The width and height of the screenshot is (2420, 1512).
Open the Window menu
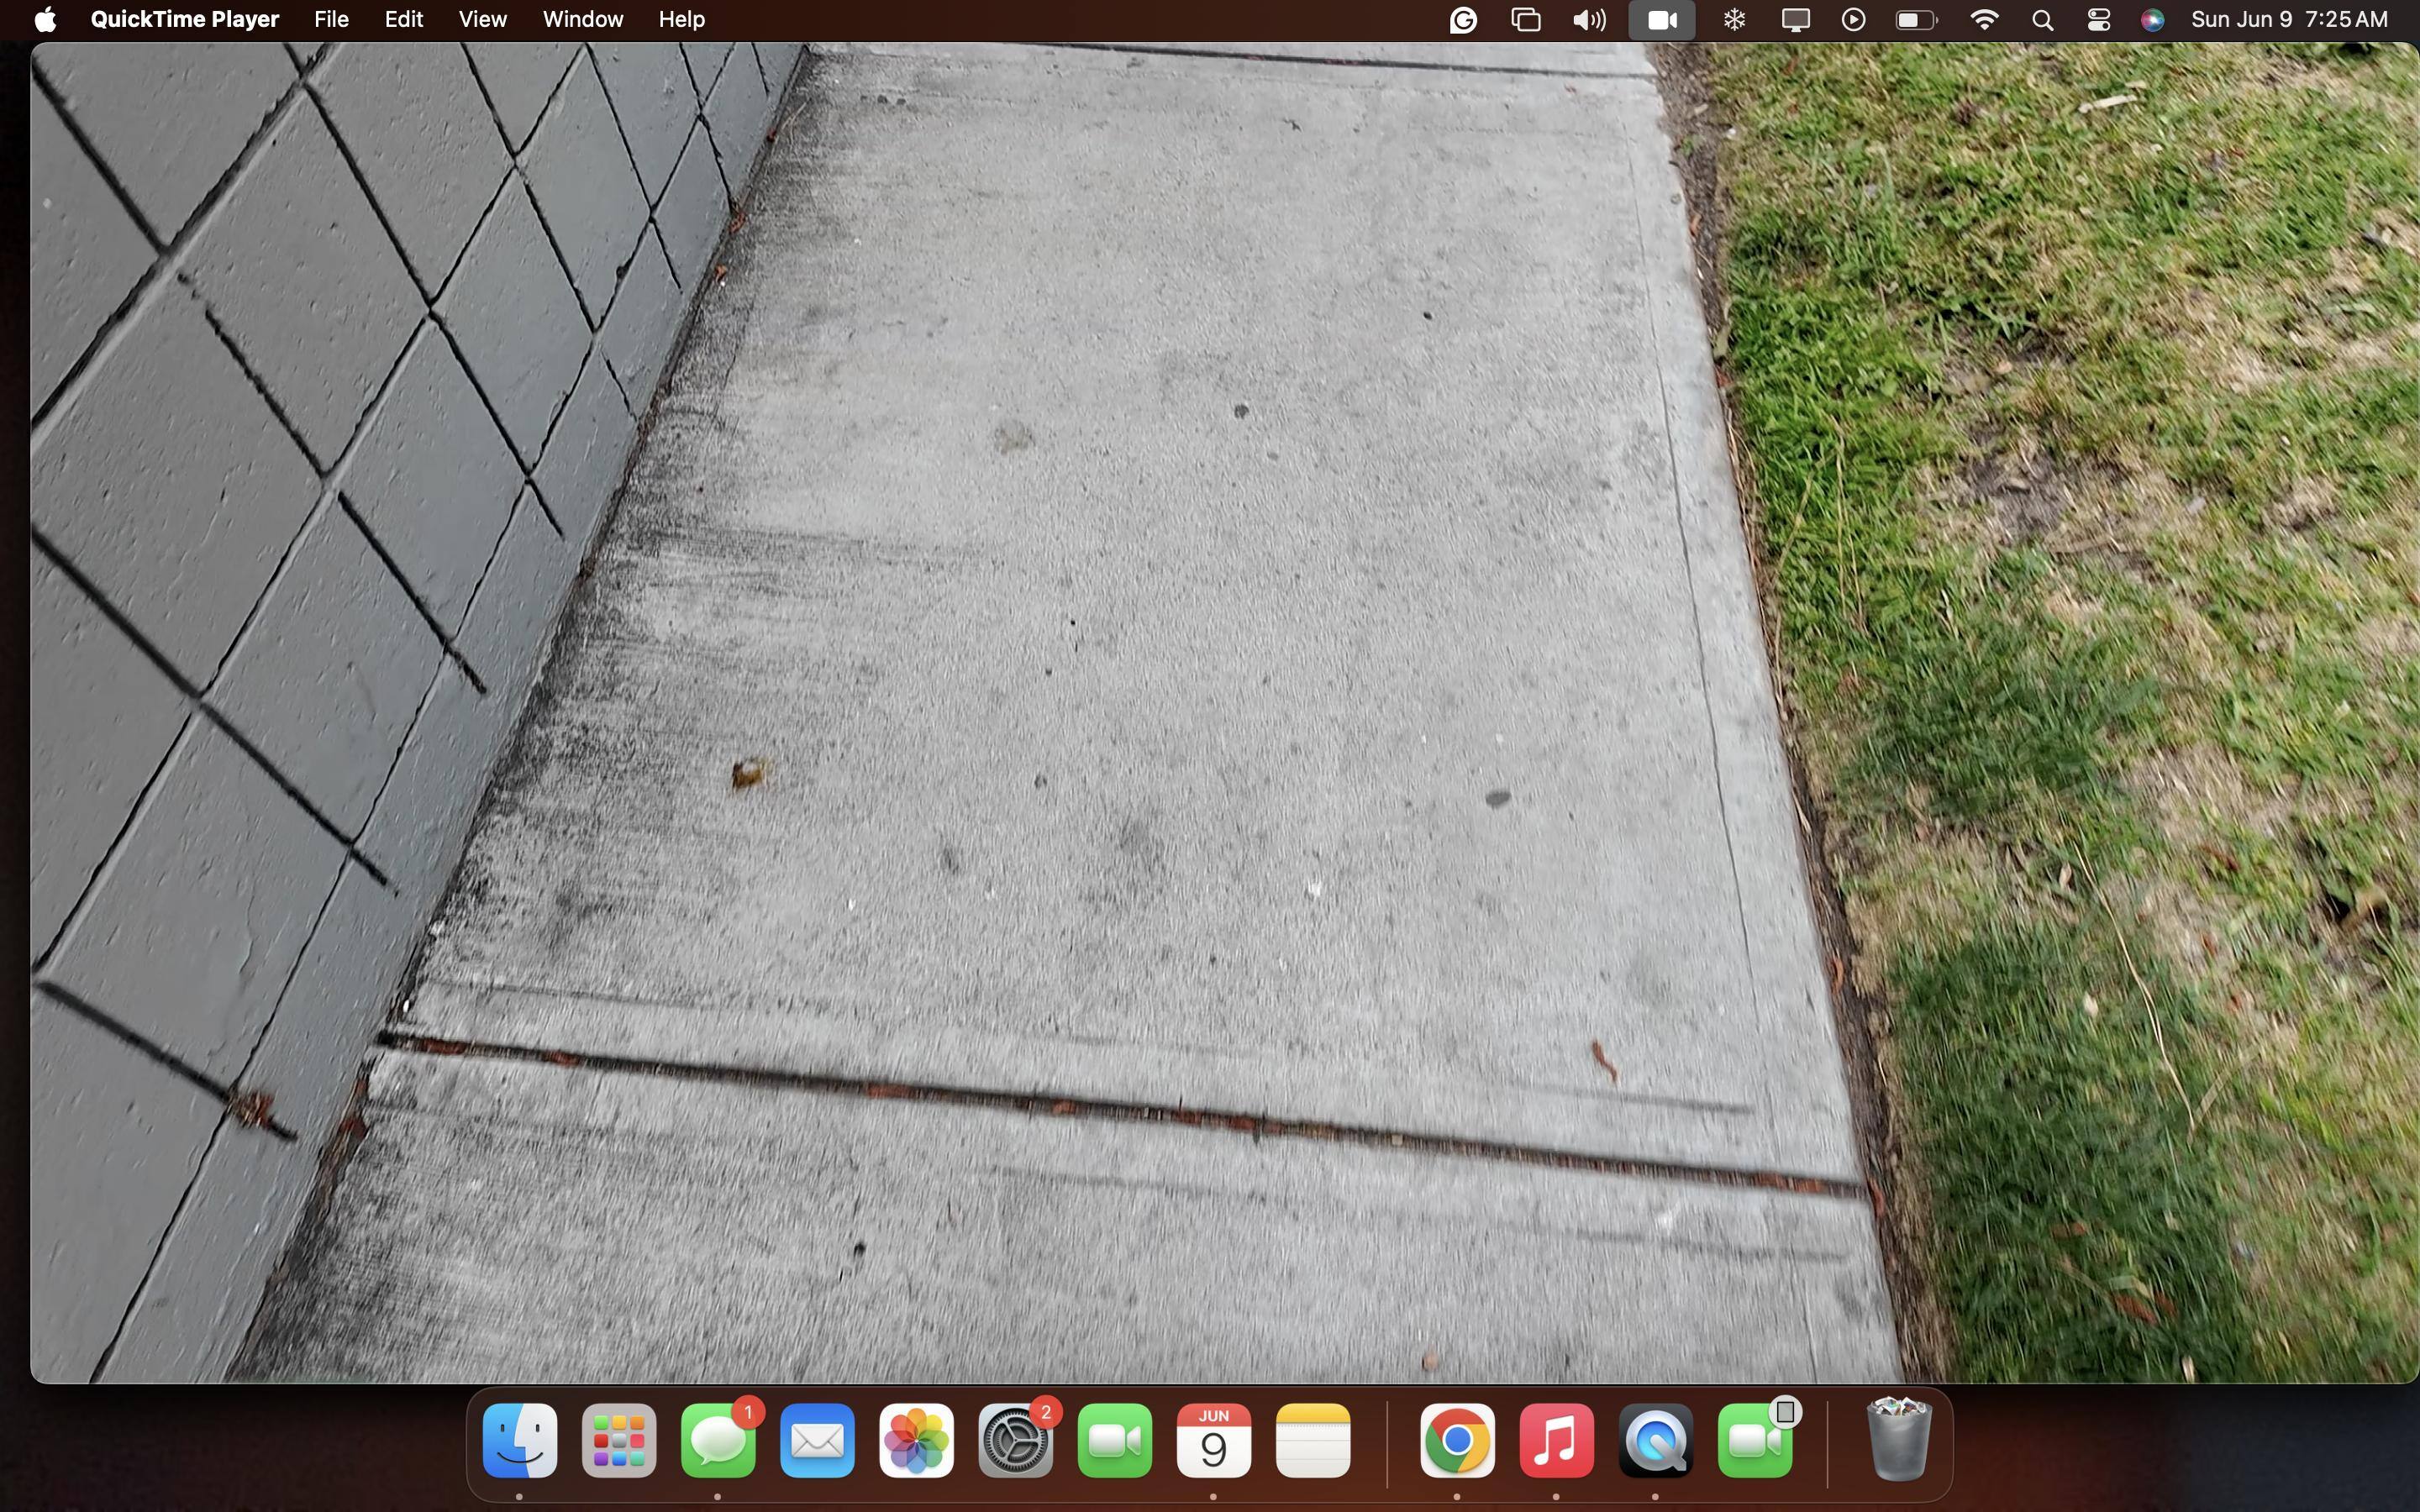[x=582, y=20]
